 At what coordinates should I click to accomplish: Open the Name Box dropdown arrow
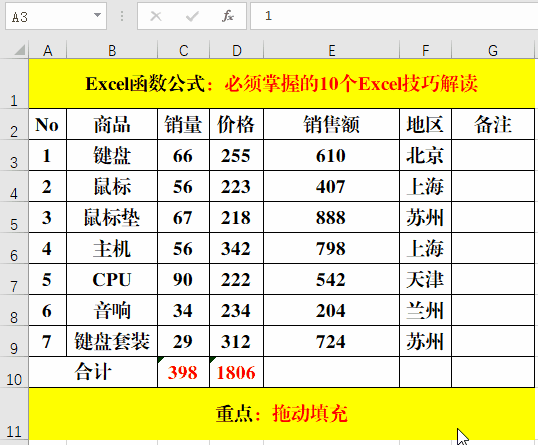97,15
